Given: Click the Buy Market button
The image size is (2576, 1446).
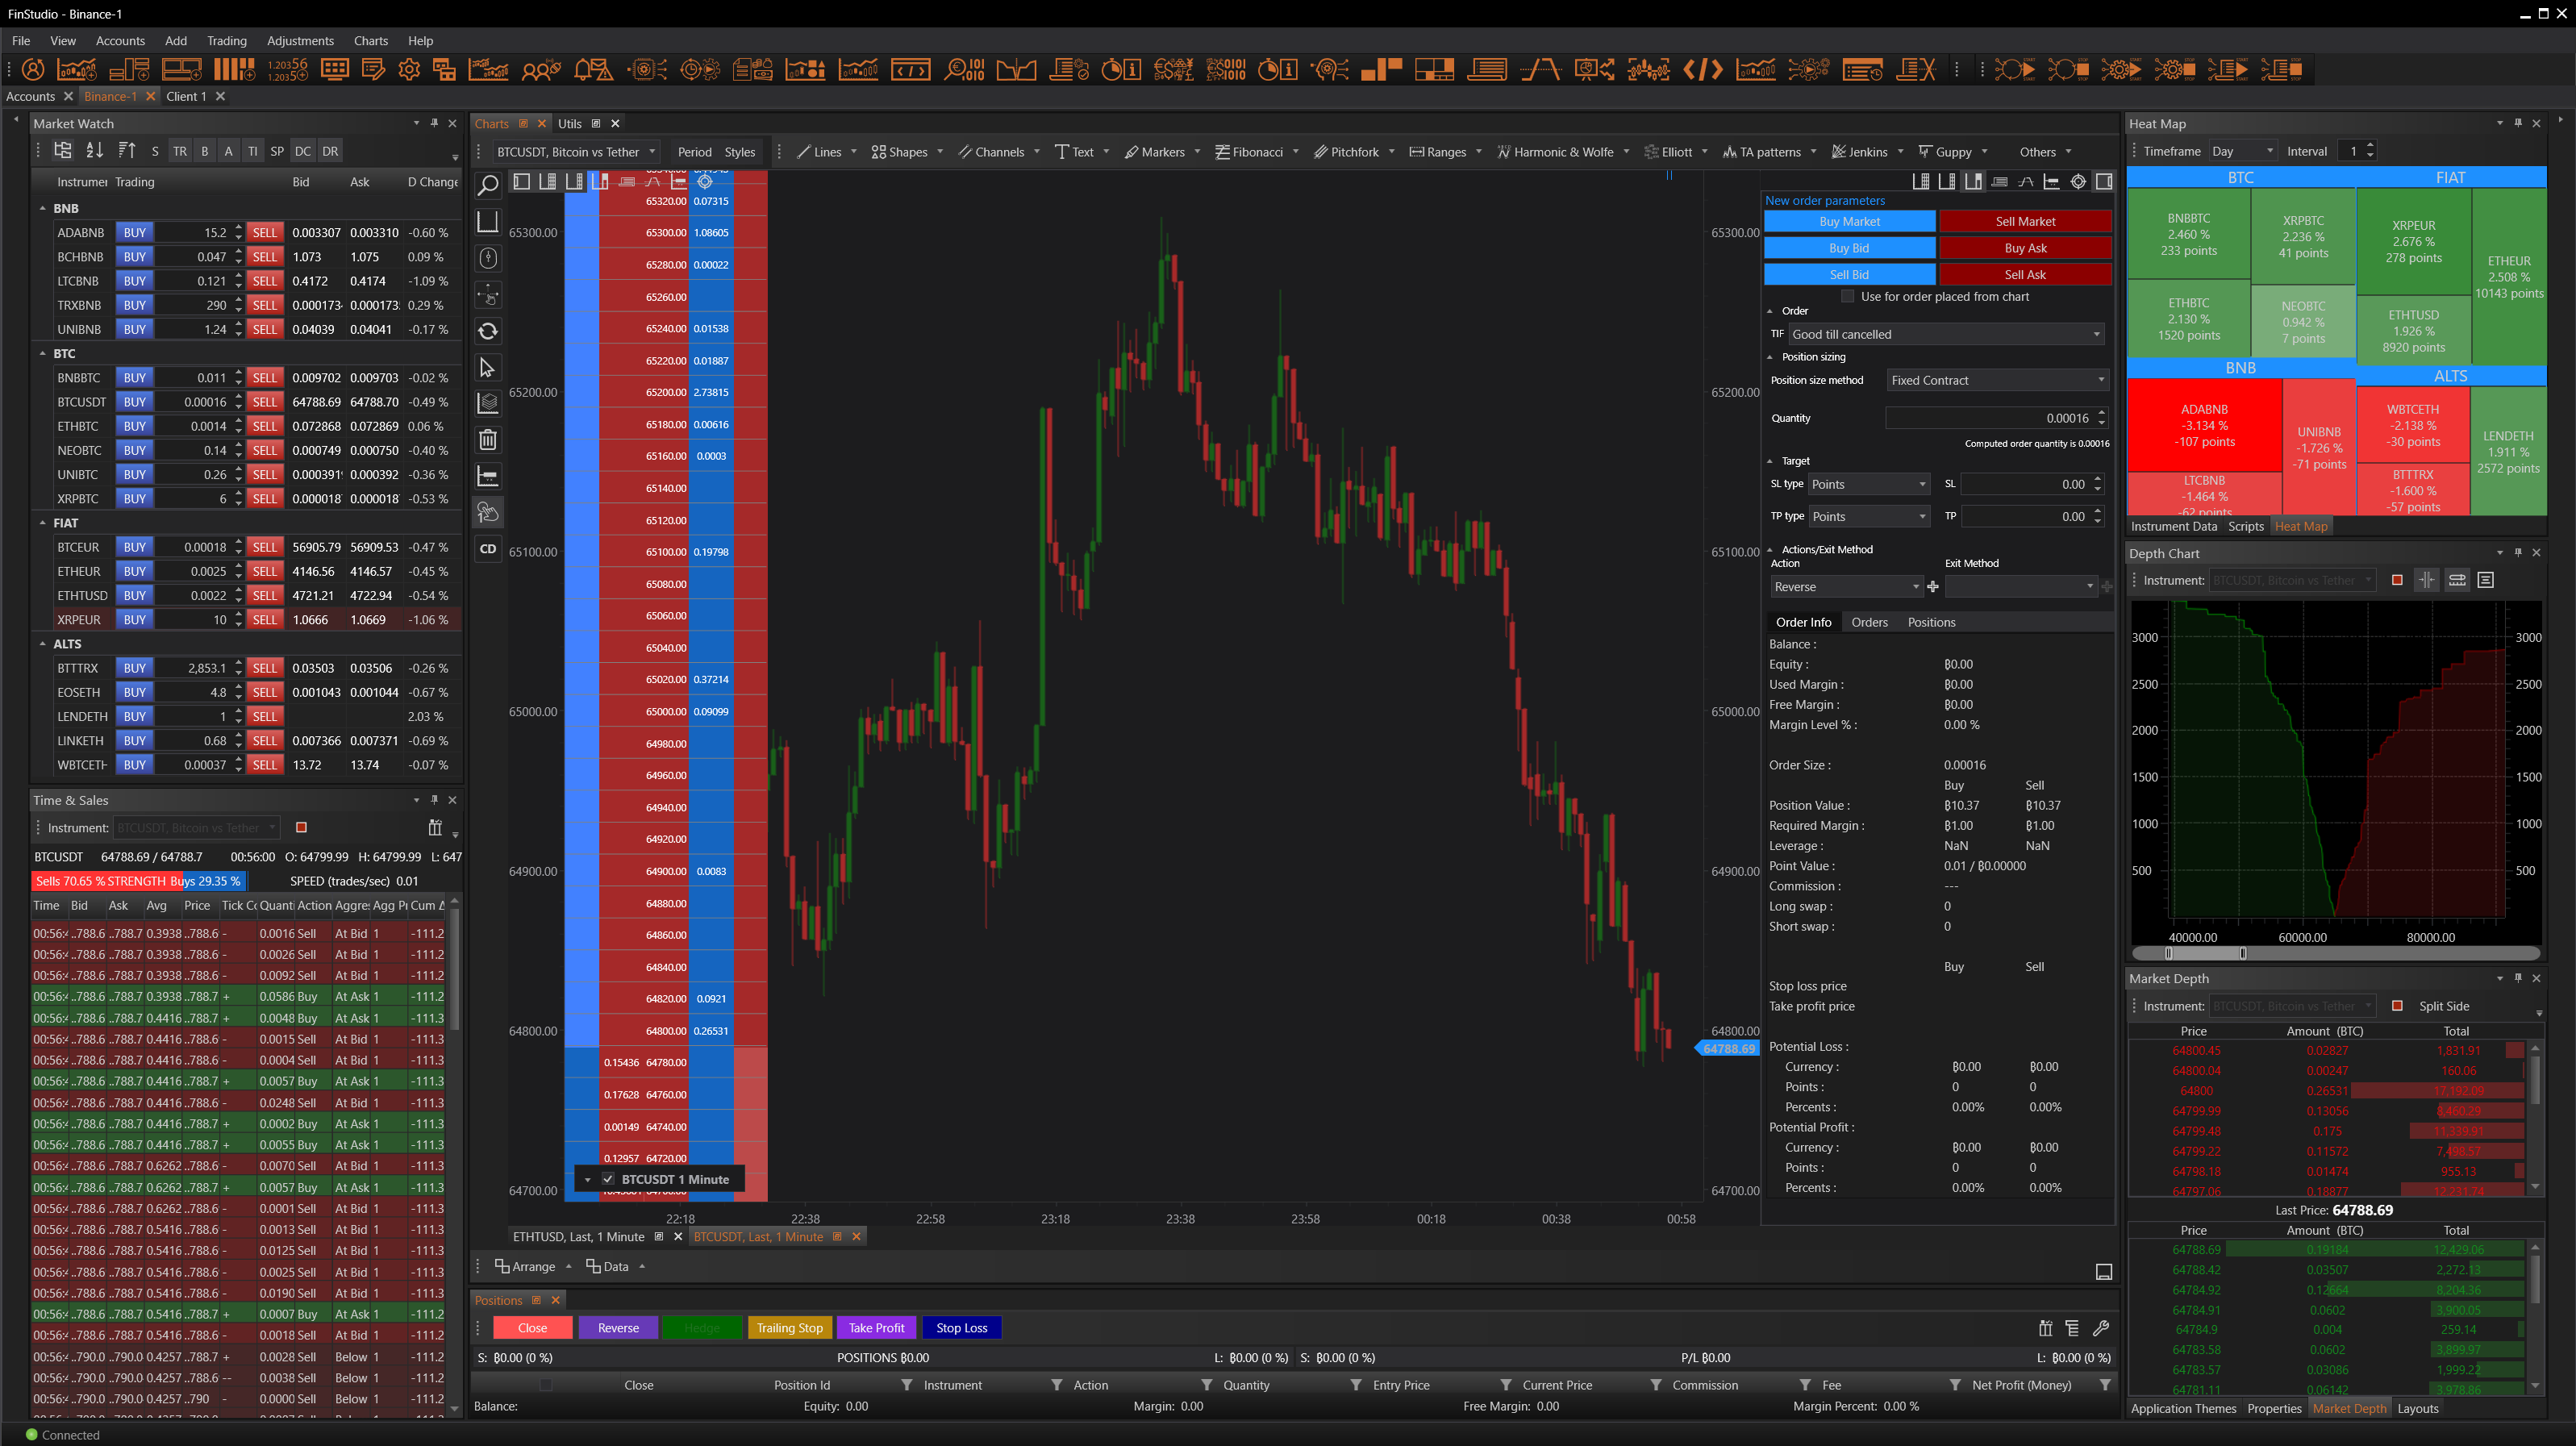Looking at the screenshot, I should pos(1849,221).
